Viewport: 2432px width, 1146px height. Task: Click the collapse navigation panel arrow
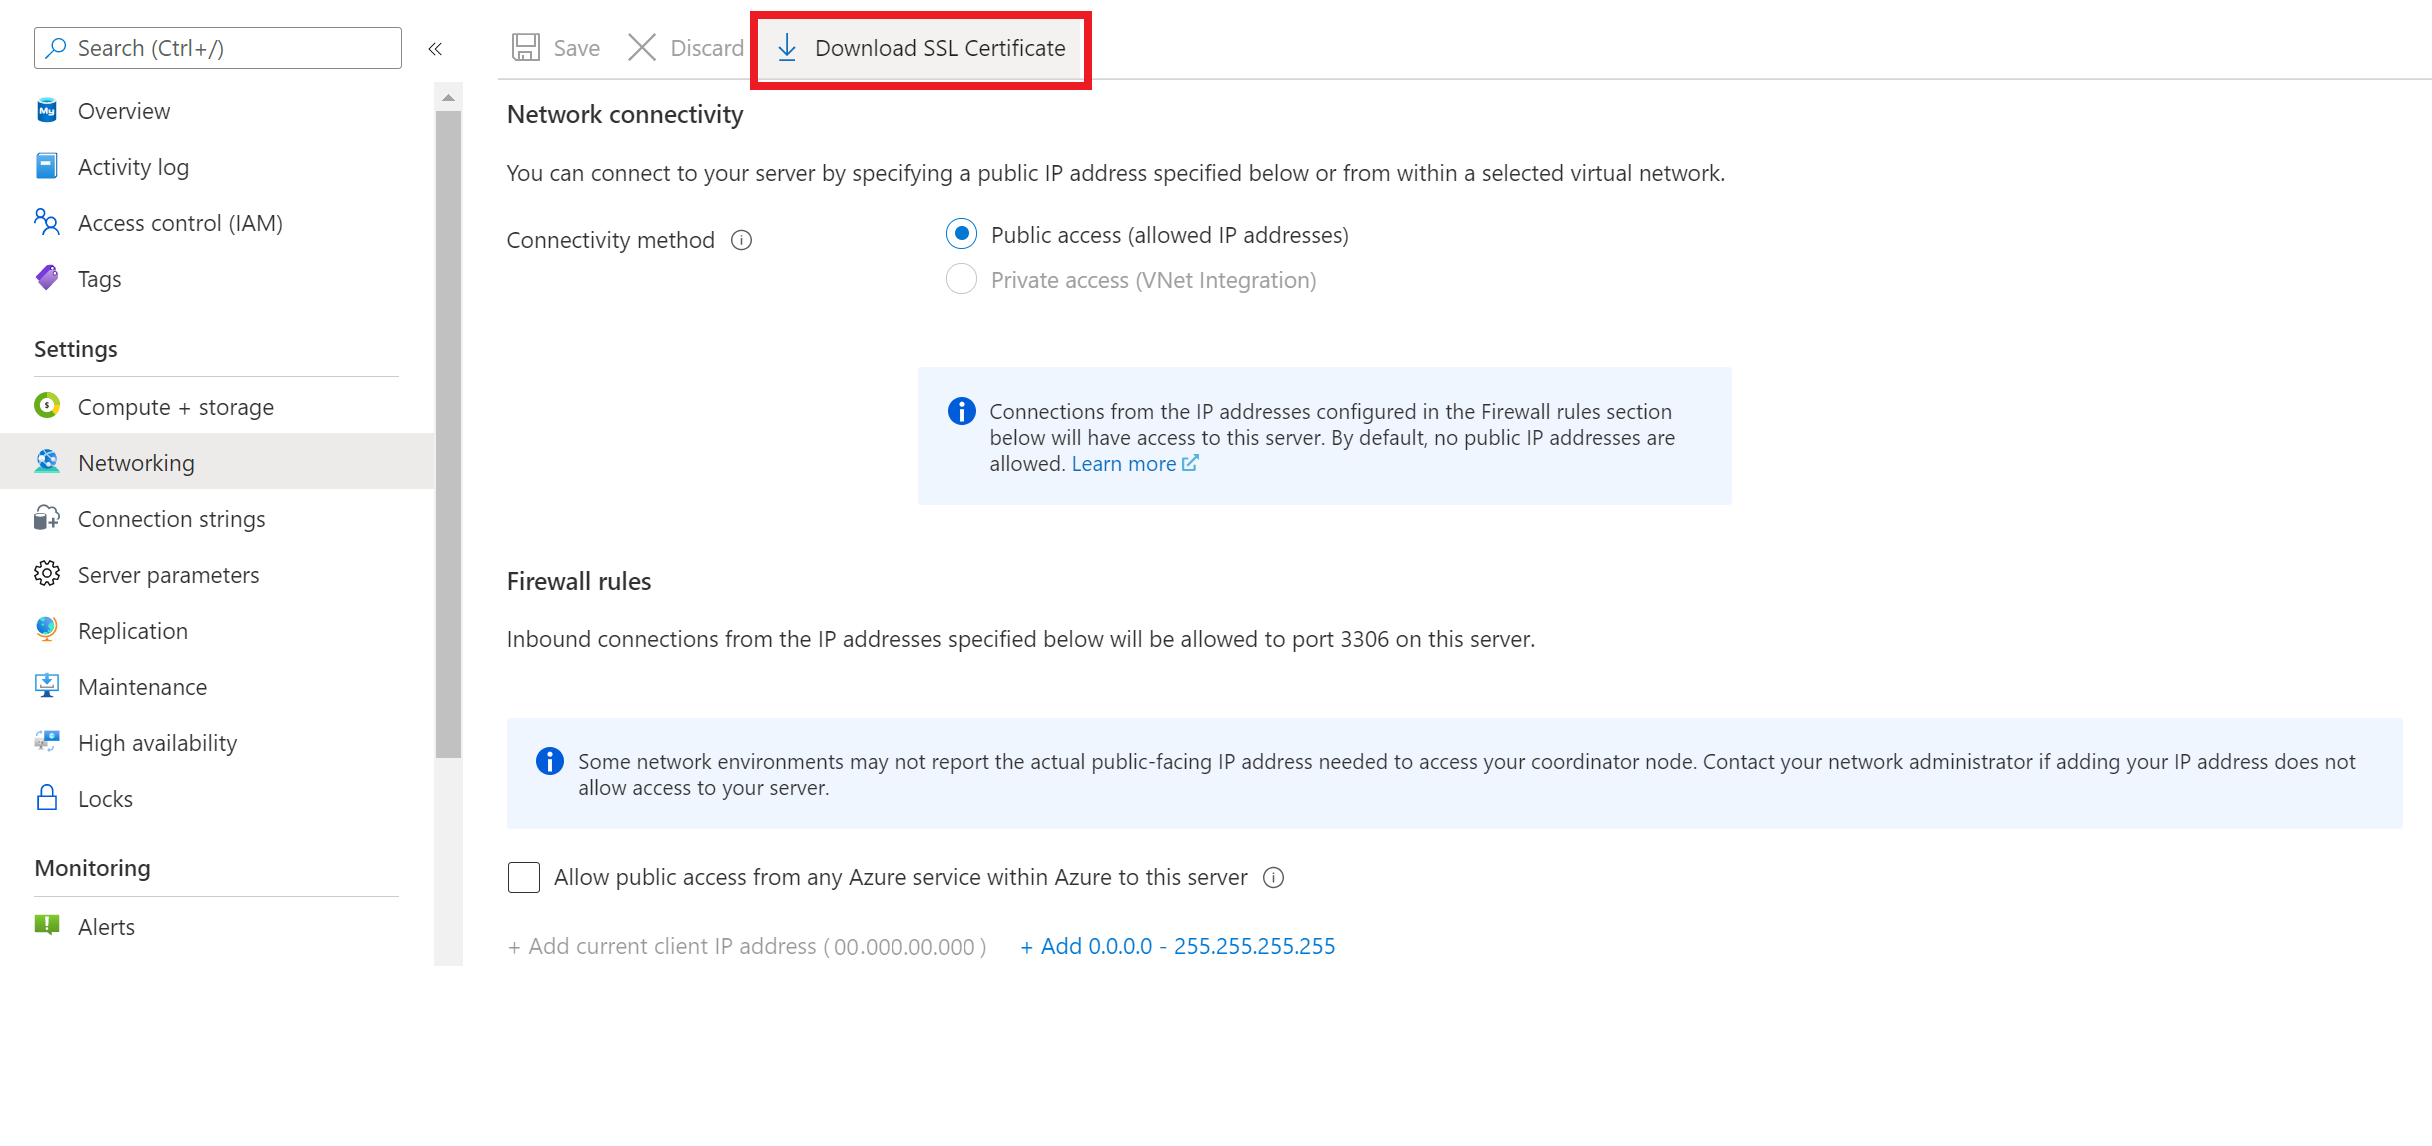click(434, 48)
